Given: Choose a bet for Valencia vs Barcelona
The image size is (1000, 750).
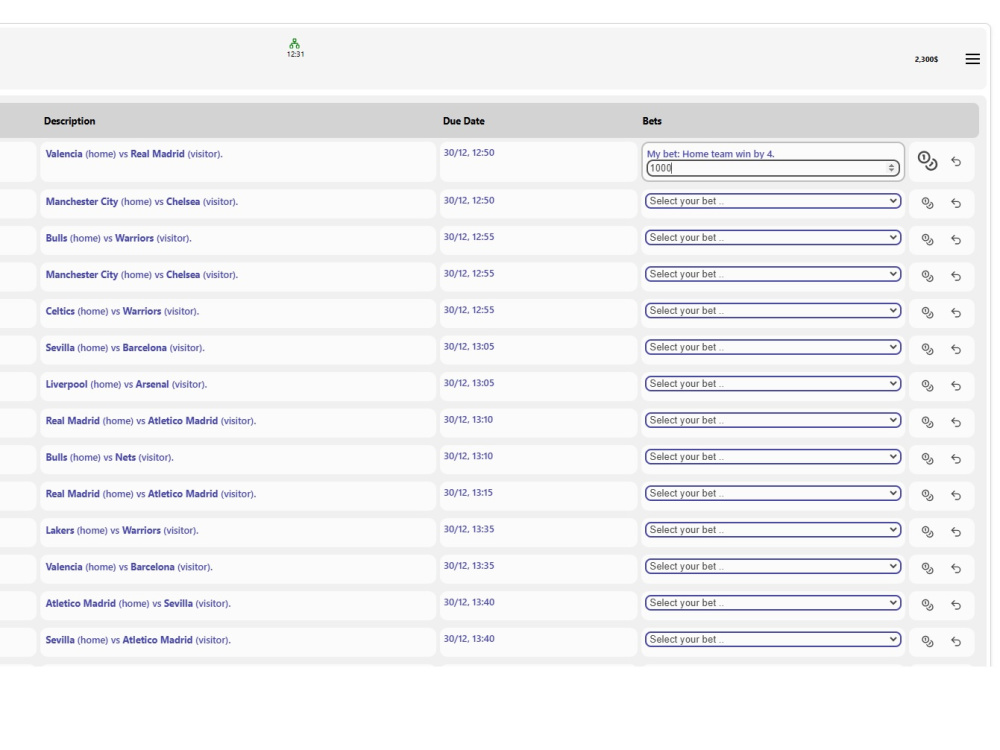Looking at the screenshot, I should 773,566.
